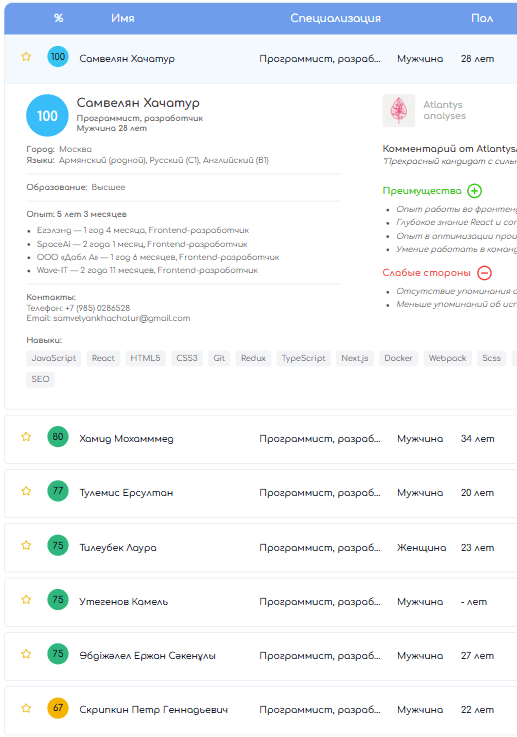Star candidate Самвелян Хачатур as favorite
Screen dimensions: 517x737
pyautogui.click(x=26, y=57)
